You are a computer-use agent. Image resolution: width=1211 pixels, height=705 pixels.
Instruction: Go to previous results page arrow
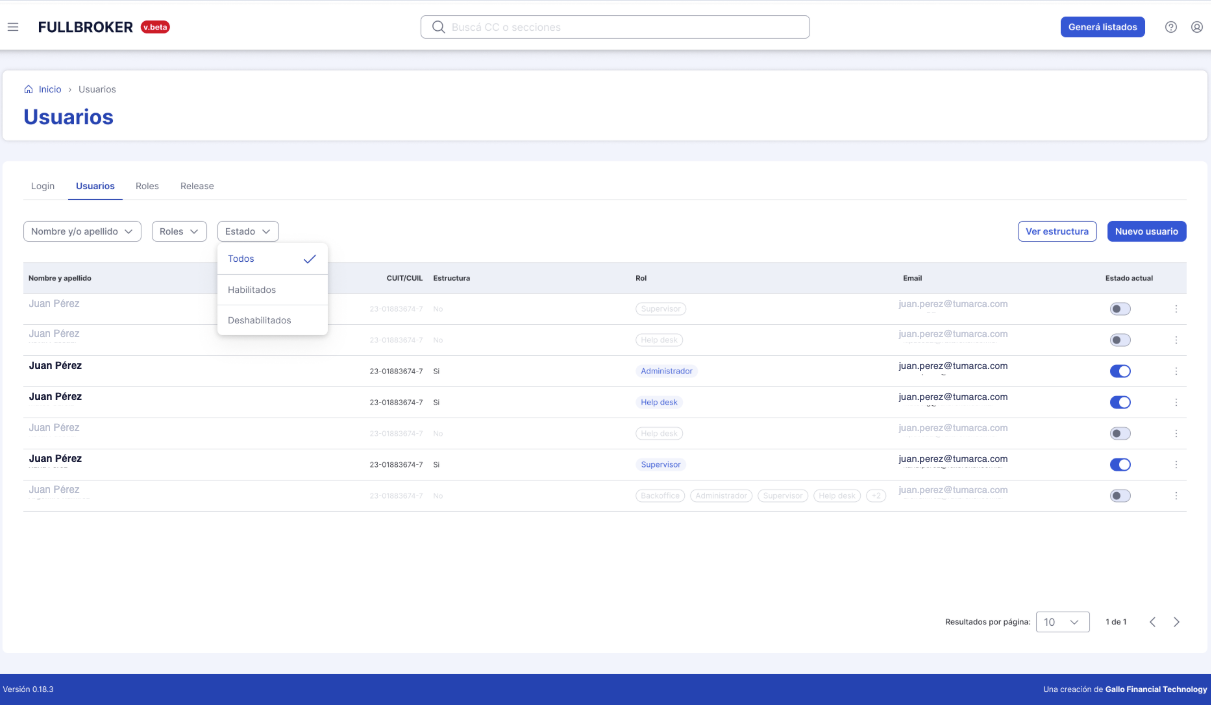tap(1152, 622)
